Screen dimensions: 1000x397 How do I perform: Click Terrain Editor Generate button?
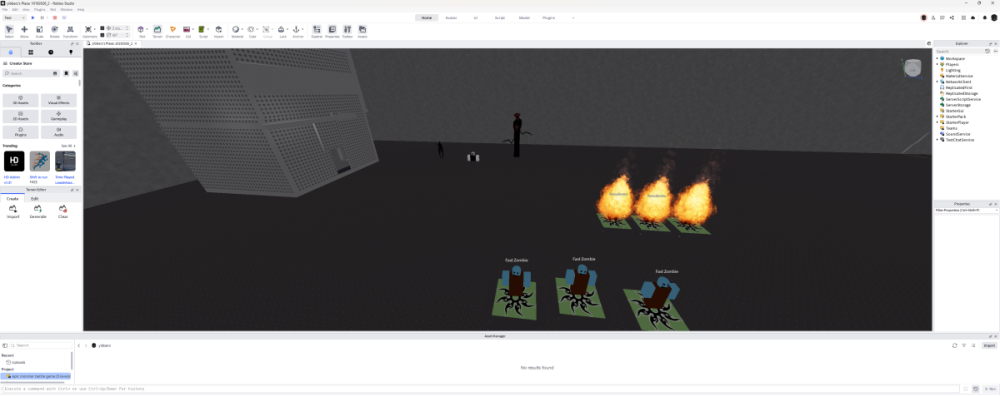pyautogui.click(x=38, y=211)
